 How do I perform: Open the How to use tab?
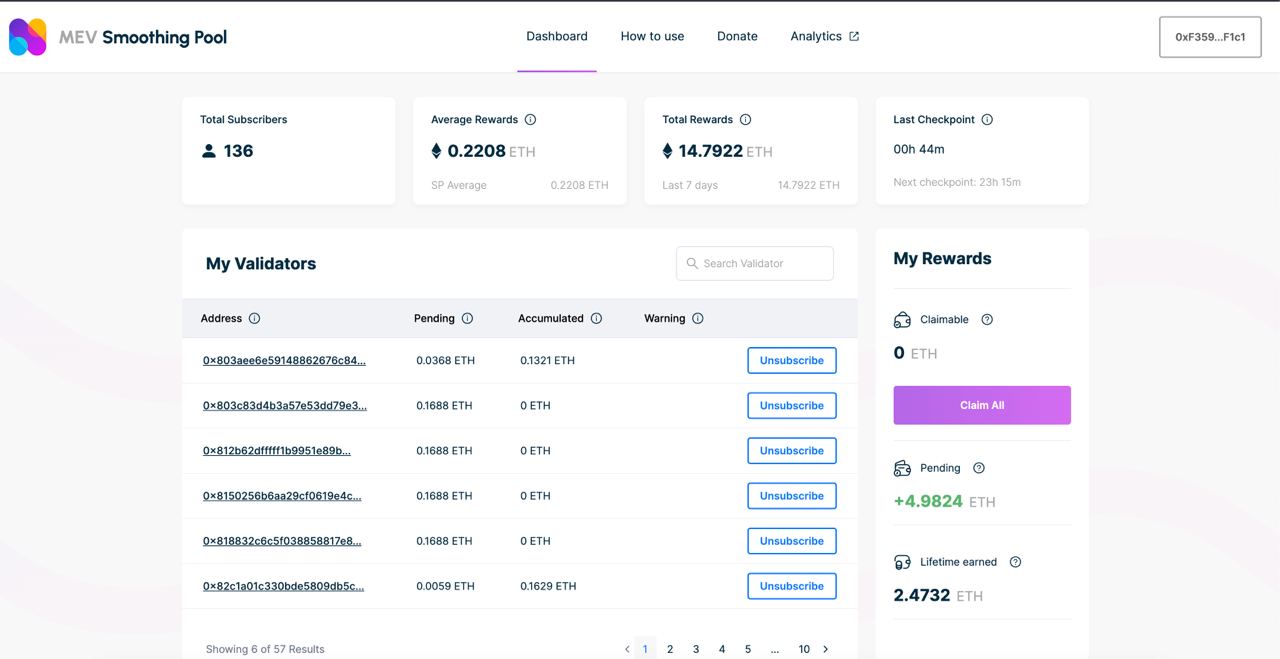(x=652, y=37)
